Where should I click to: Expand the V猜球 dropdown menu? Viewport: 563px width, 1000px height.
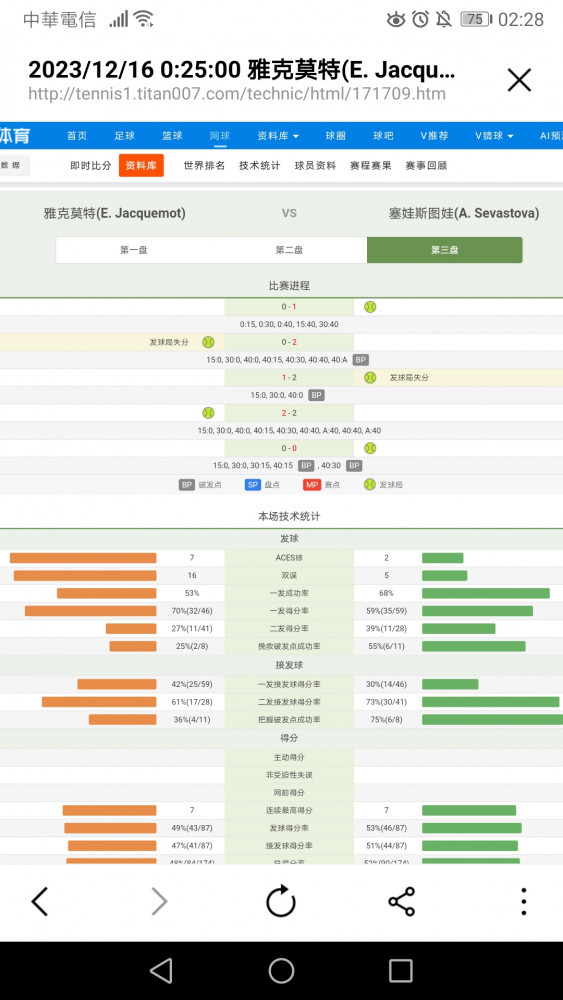pyautogui.click(x=494, y=136)
